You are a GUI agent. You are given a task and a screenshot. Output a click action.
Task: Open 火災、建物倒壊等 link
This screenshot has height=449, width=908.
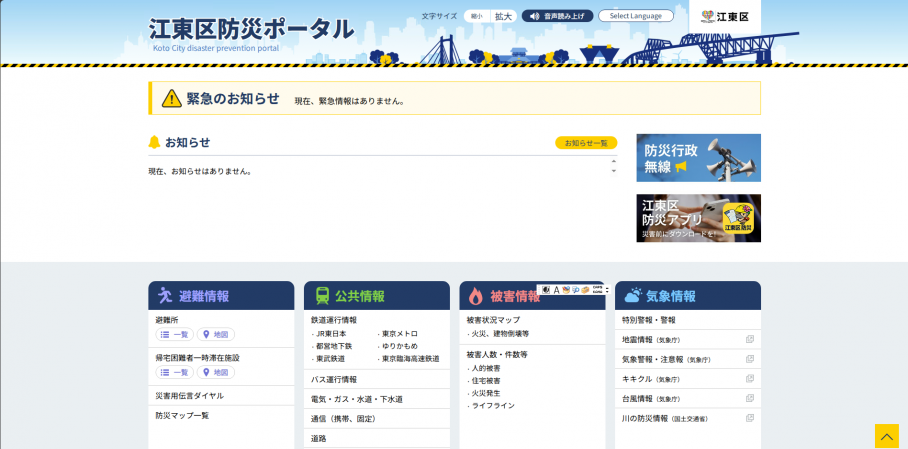pyautogui.click(x=498, y=334)
